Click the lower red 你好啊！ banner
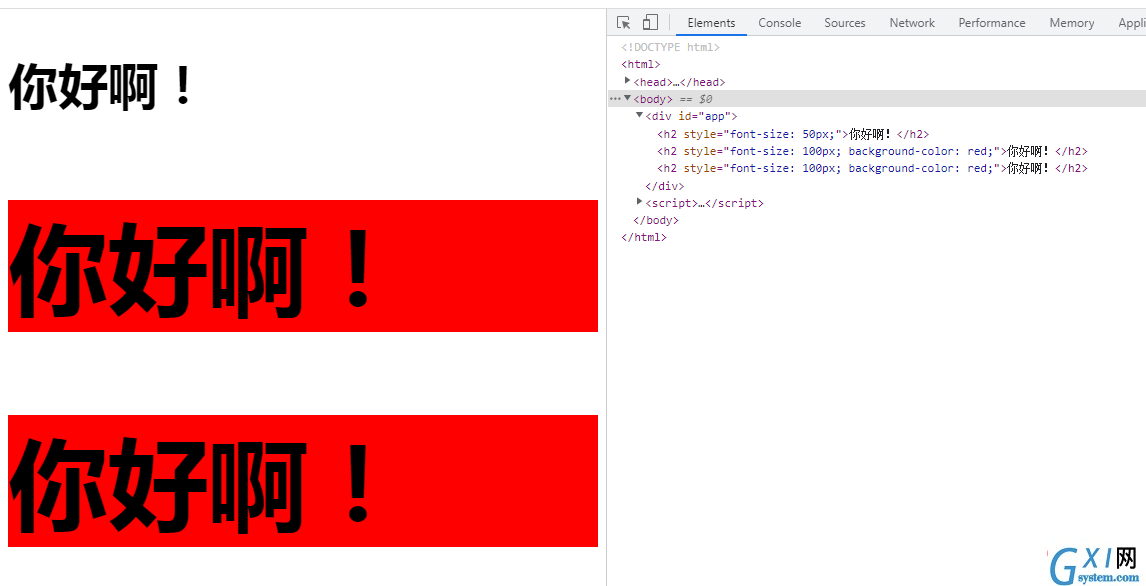The width and height of the screenshot is (1146, 586). [x=303, y=481]
